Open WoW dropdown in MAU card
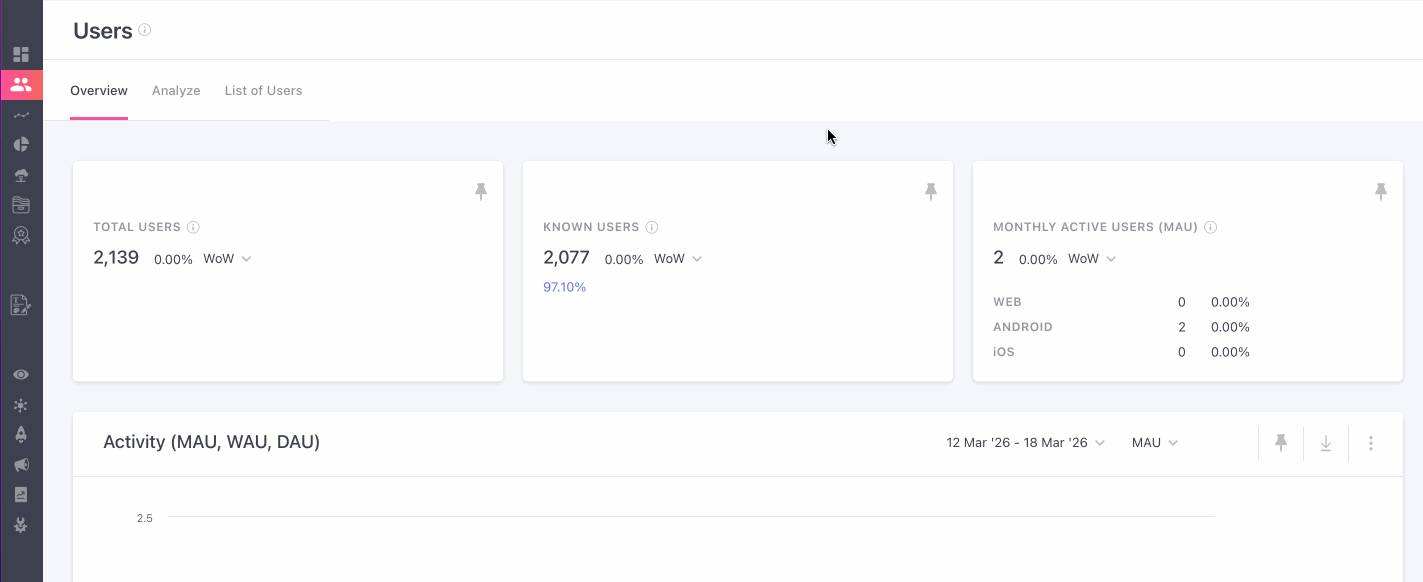The width and height of the screenshot is (1423, 582). pos(1092,259)
